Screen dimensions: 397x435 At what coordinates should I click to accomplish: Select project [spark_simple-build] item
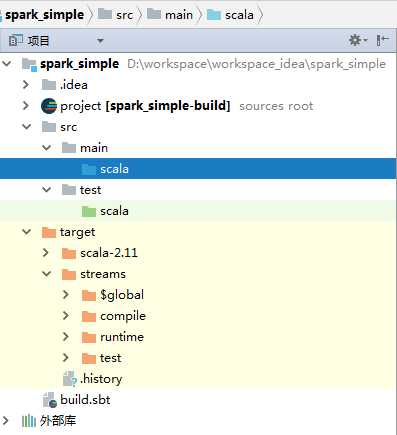(145, 106)
